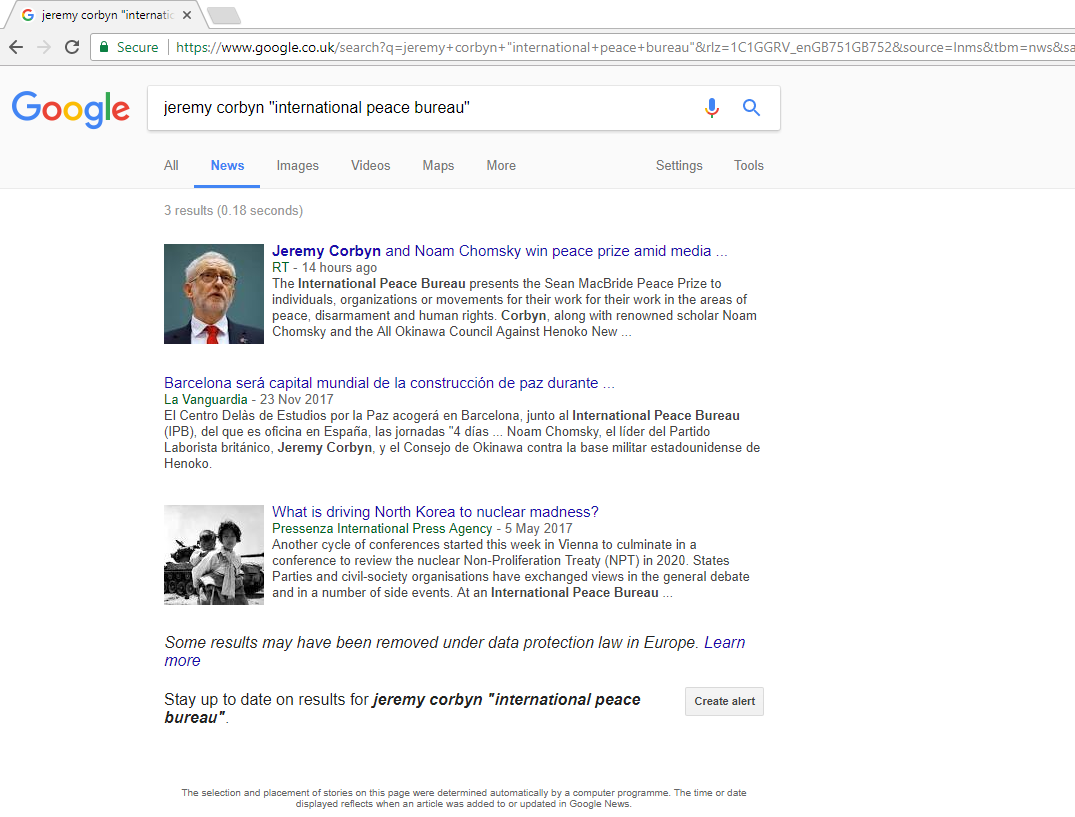
Task: Open the Barcelona será capital mundial article
Action: click(389, 383)
